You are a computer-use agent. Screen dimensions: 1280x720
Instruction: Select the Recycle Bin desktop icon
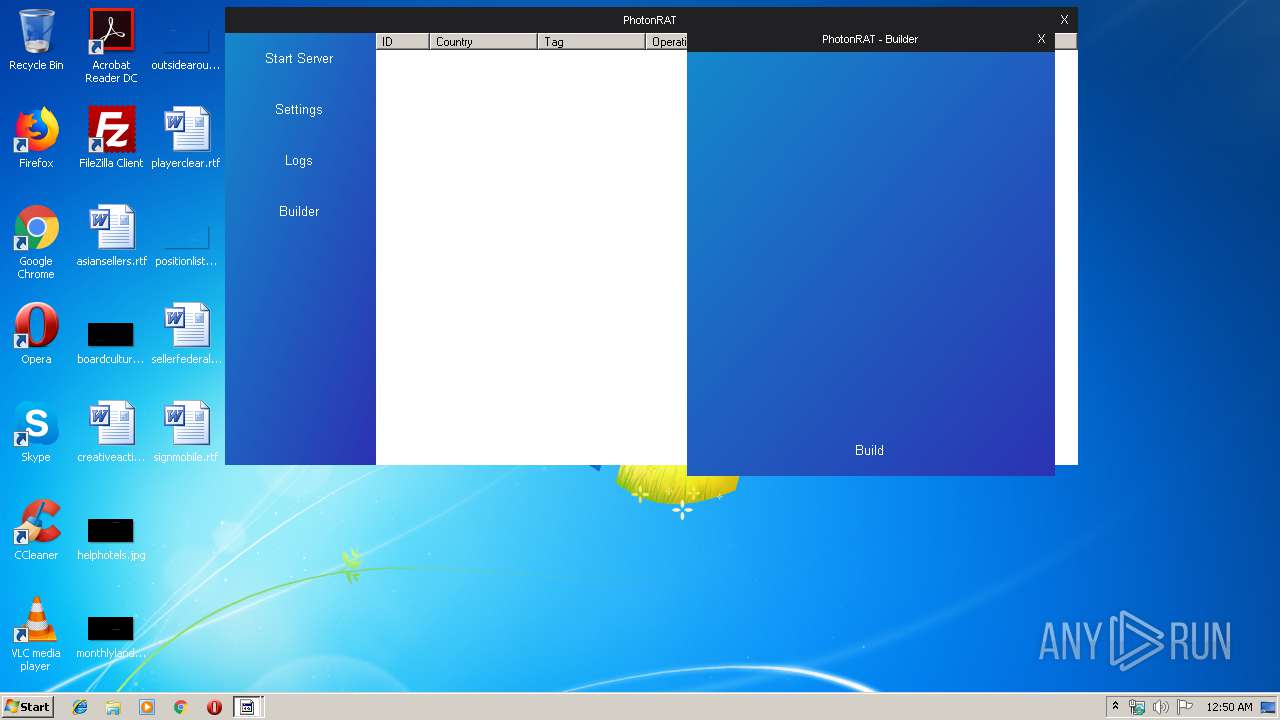pyautogui.click(x=36, y=40)
